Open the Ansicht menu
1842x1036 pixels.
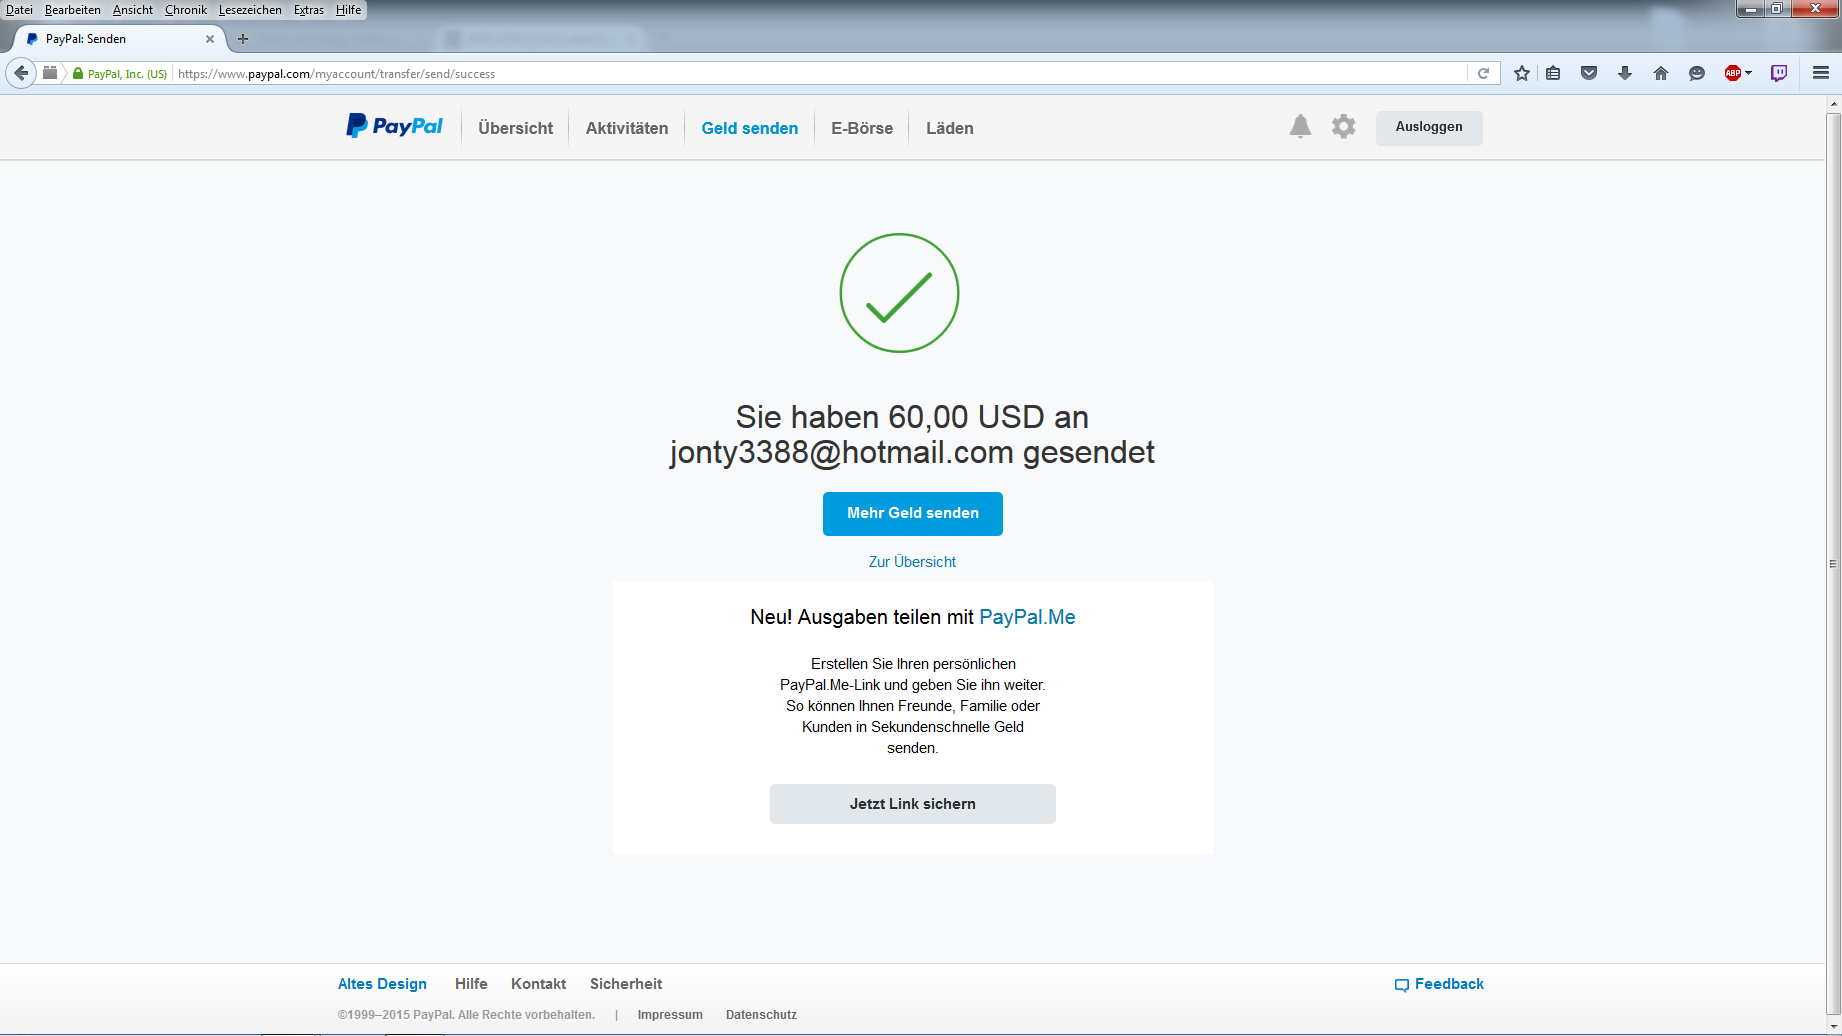pos(133,10)
